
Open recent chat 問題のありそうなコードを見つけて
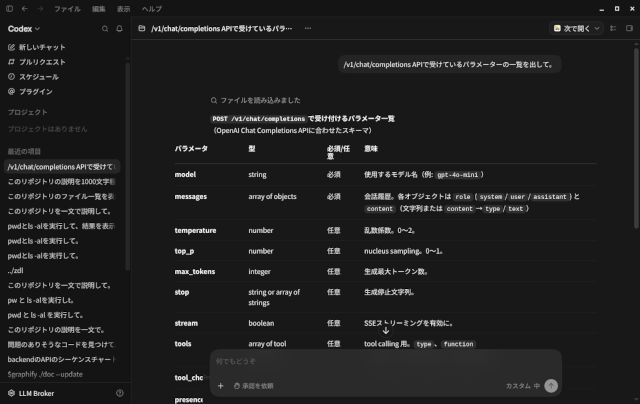(x=62, y=344)
